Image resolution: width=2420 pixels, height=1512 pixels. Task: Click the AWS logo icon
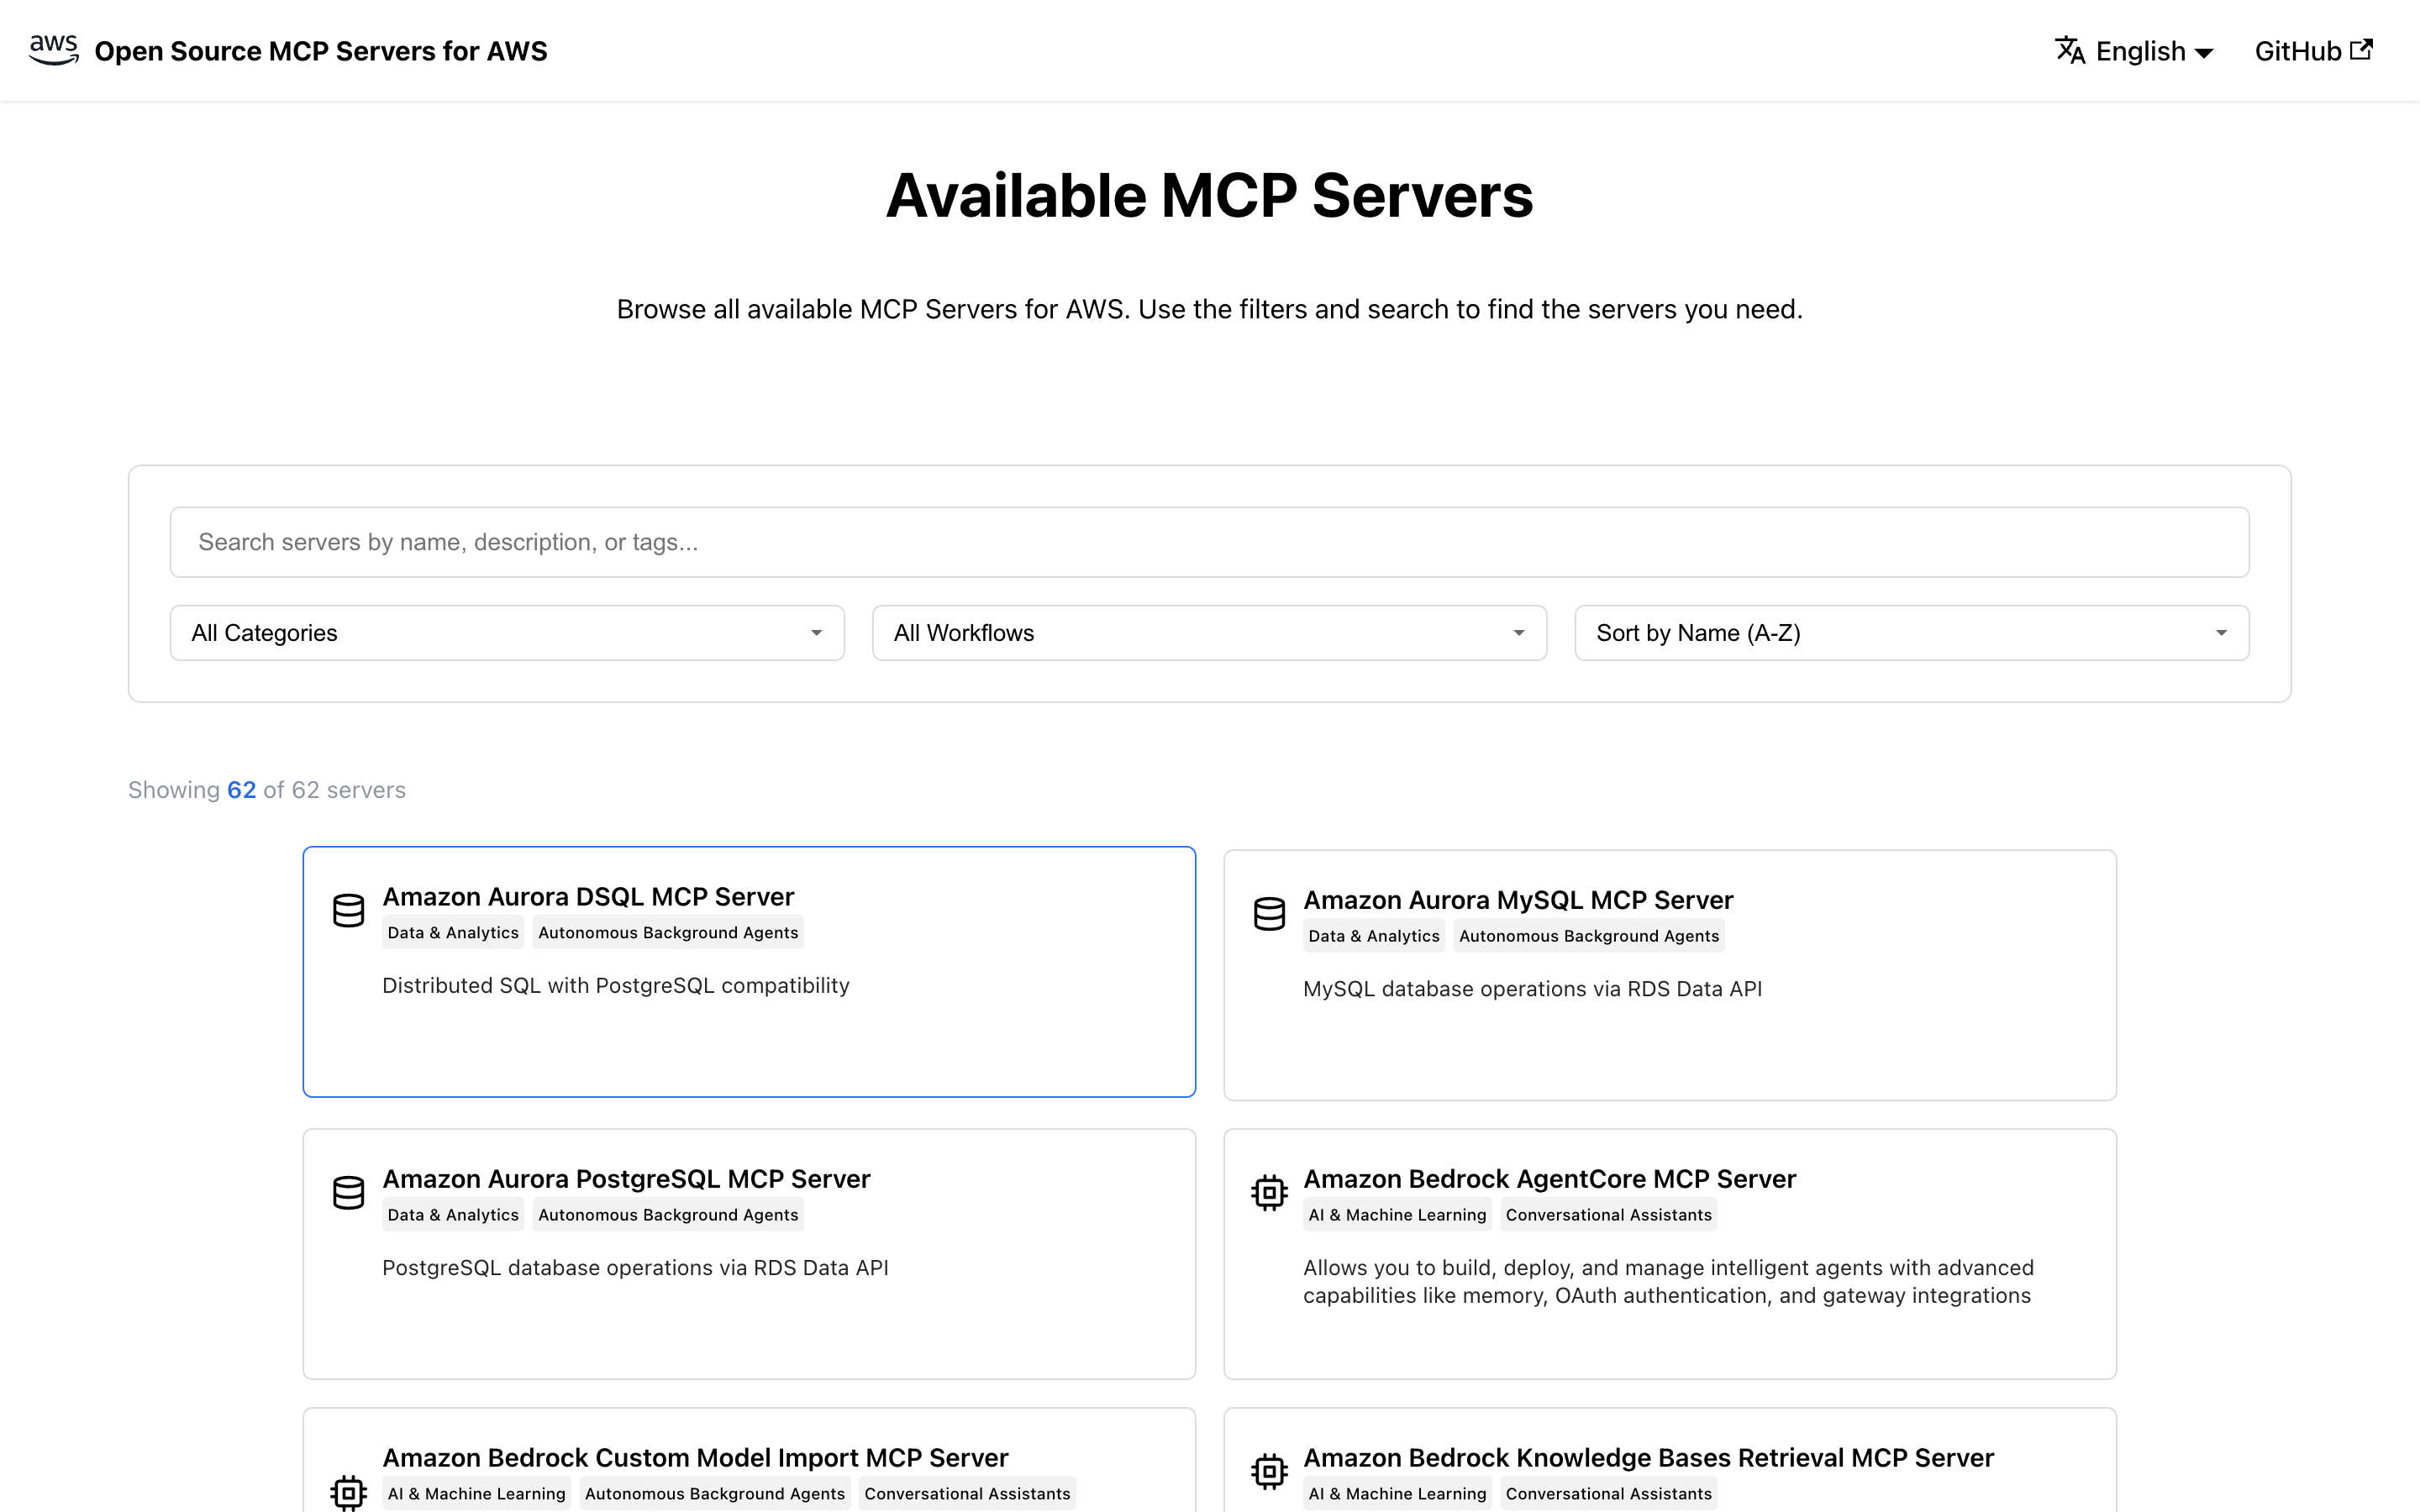(54, 50)
